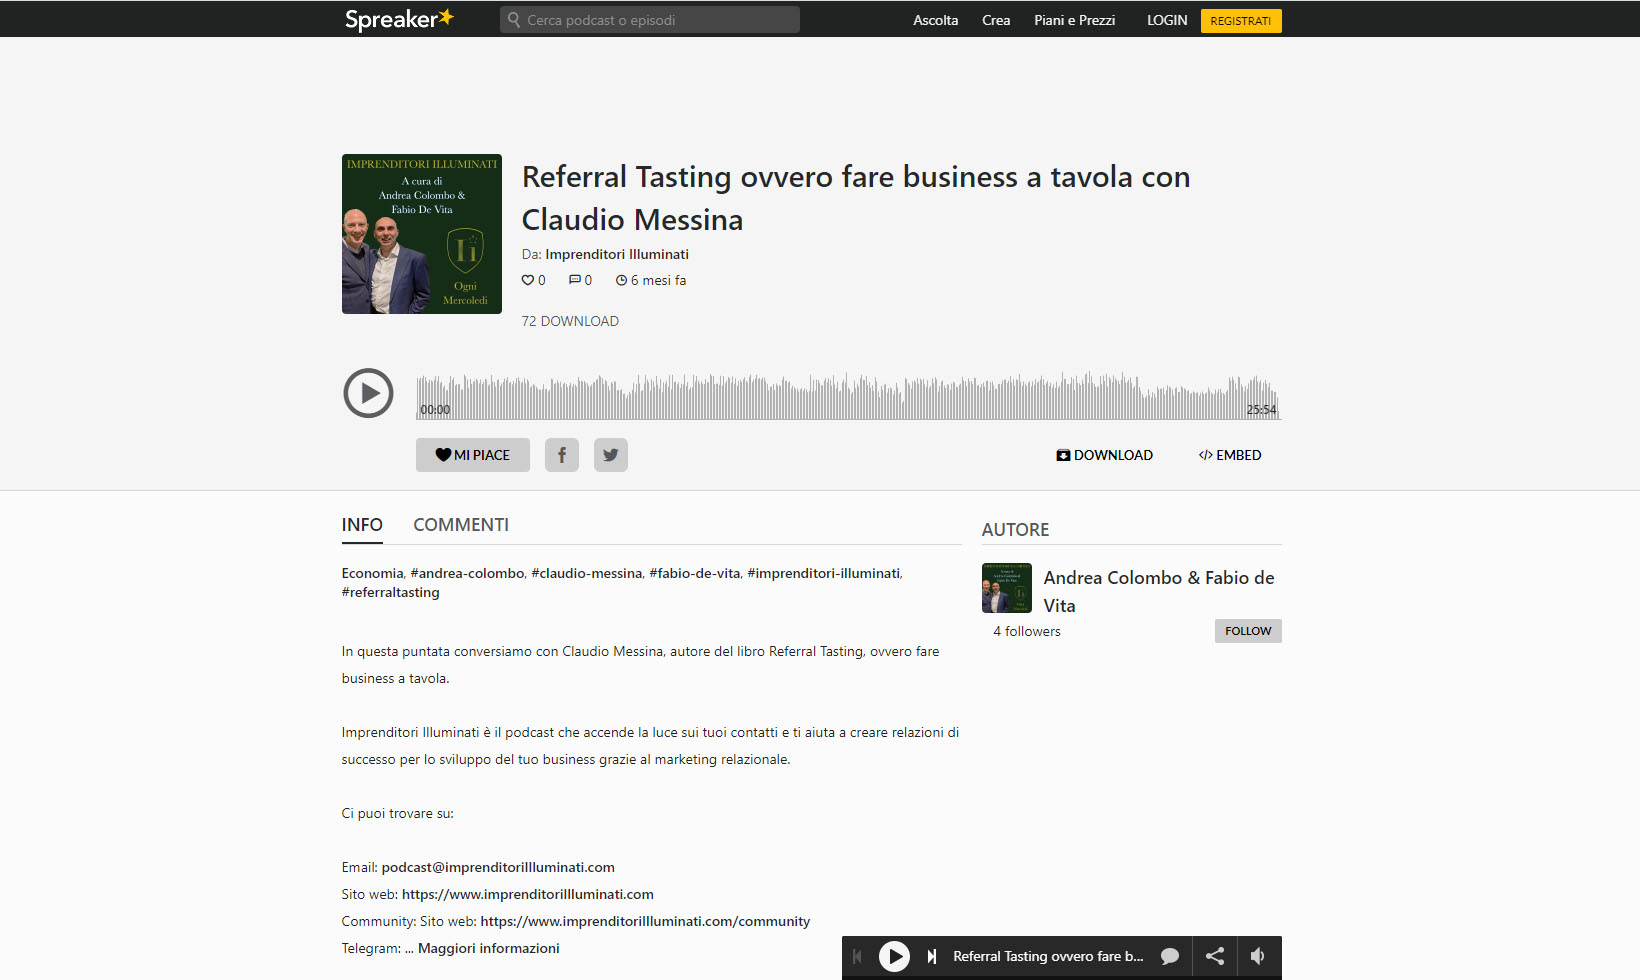
Task: Click the DOWNLOAD button
Action: pyautogui.click(x=1104, y=455)
